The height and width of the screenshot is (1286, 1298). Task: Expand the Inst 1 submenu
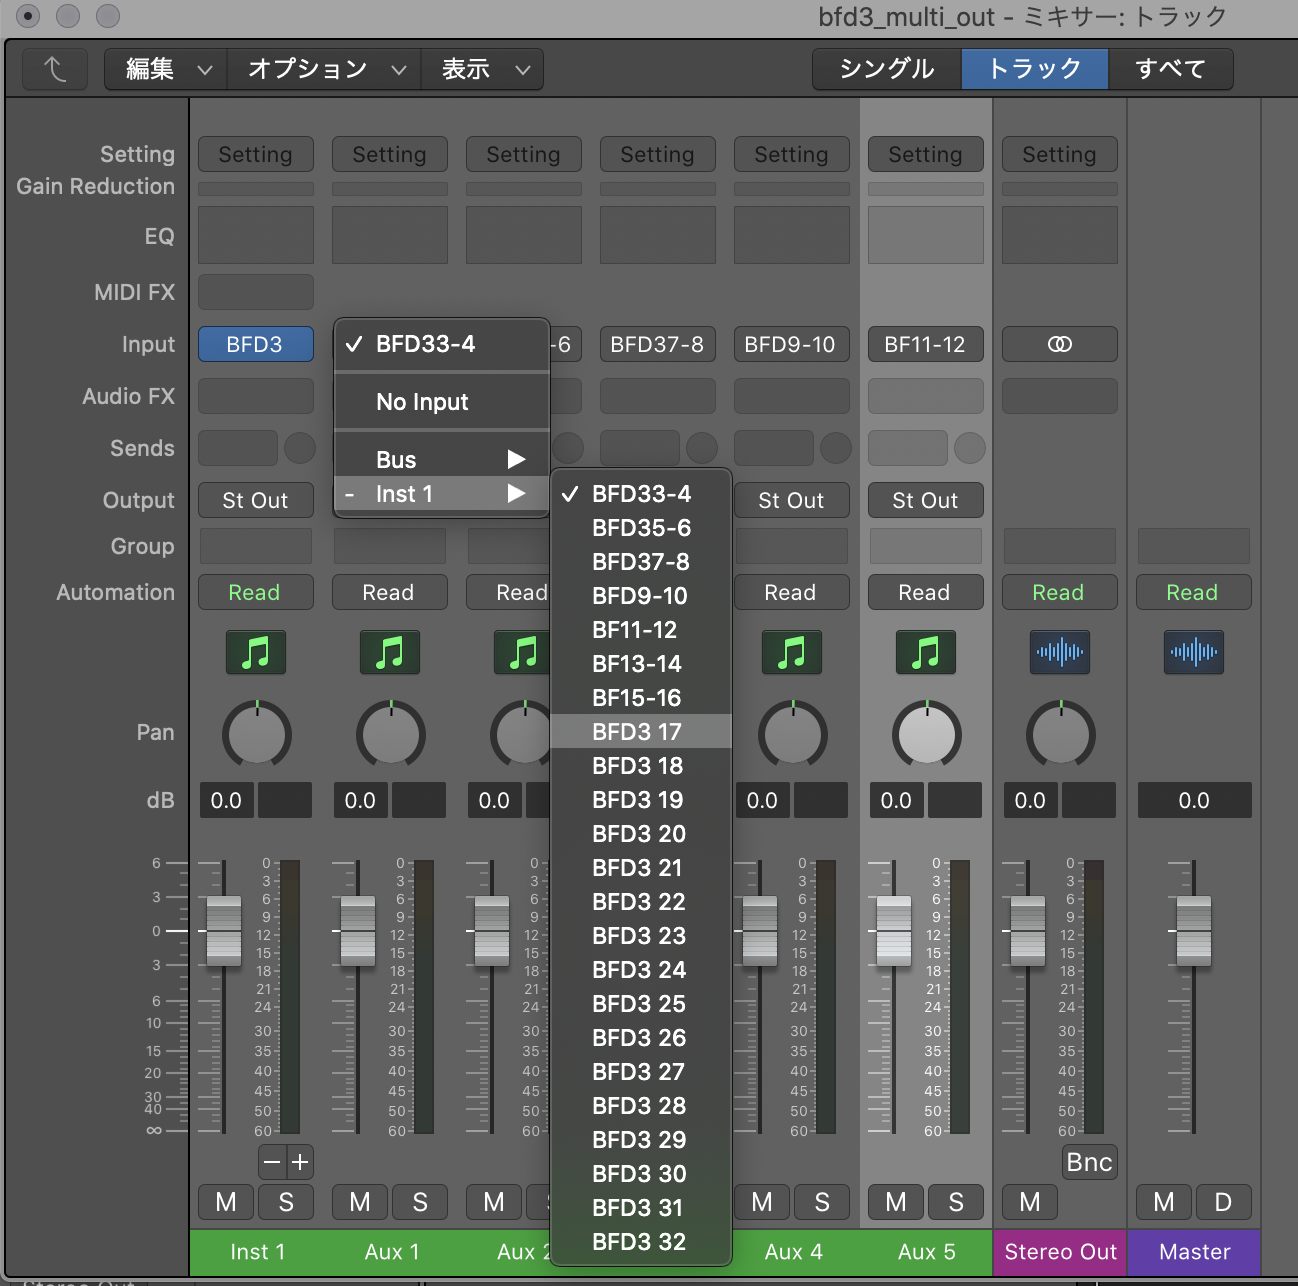point(442,494)
